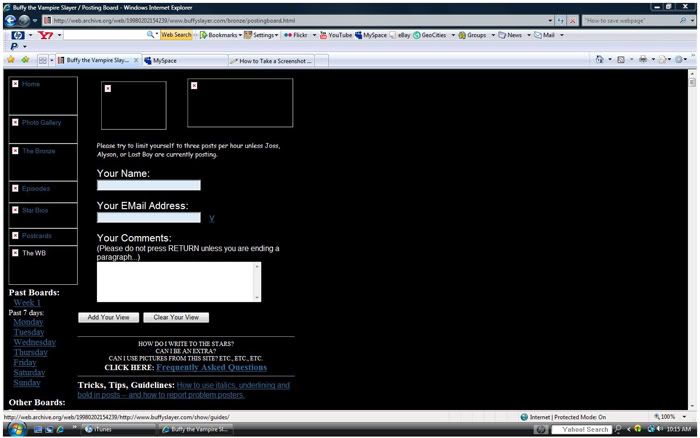700x438 pixels.
Task: Expand the search provider dropdown arrow
Action: click(692, 21)
